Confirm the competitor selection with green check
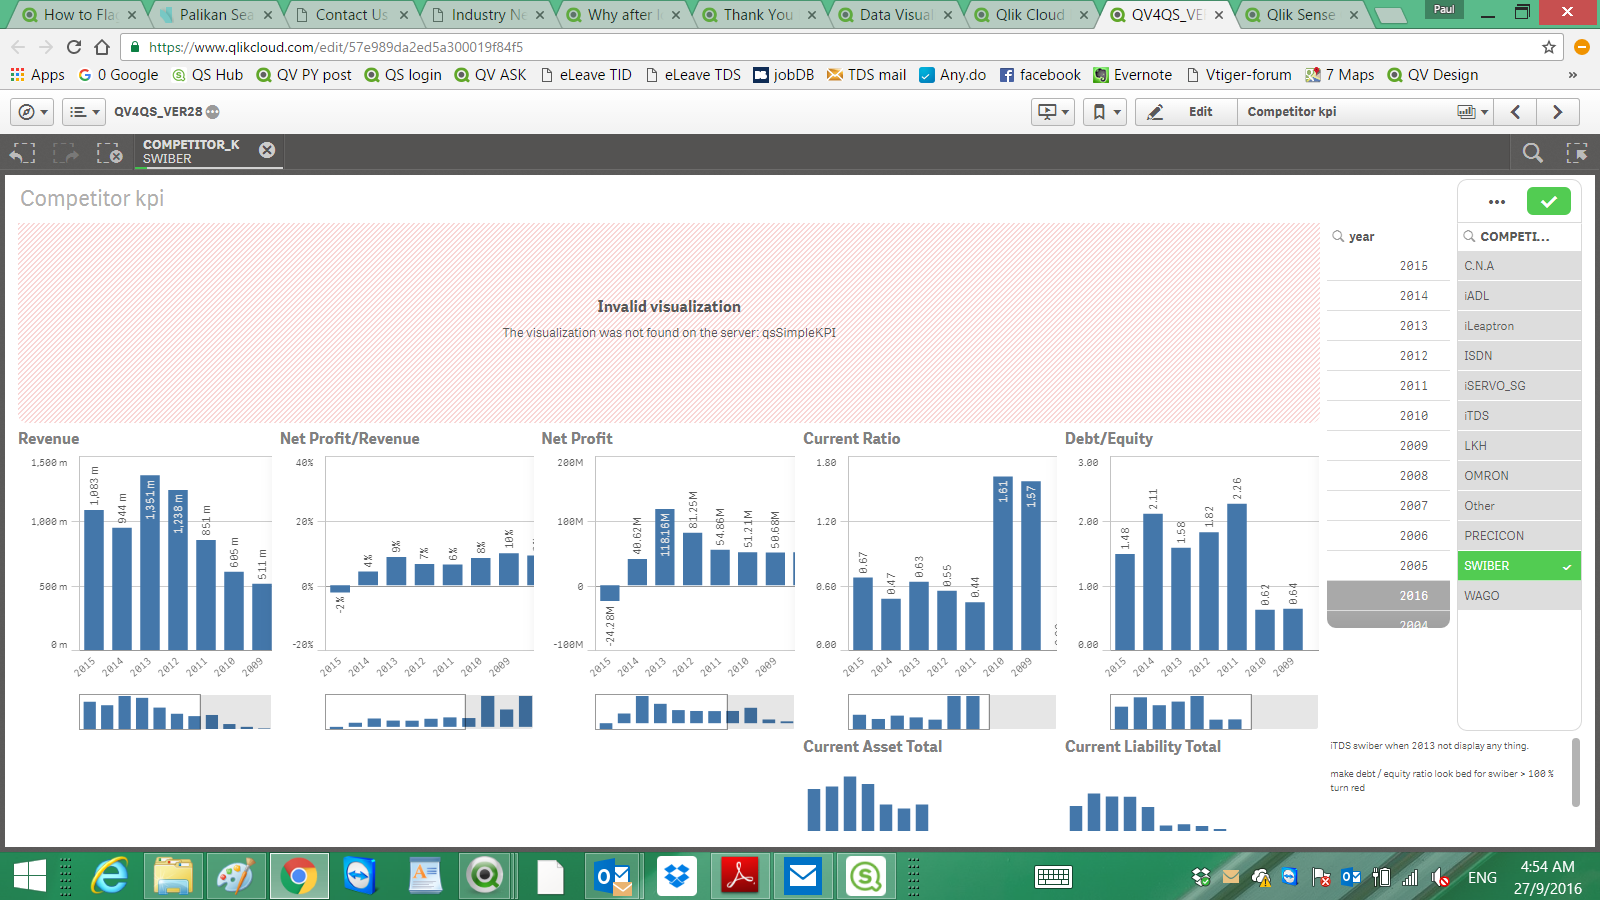 click(1549, 201)
